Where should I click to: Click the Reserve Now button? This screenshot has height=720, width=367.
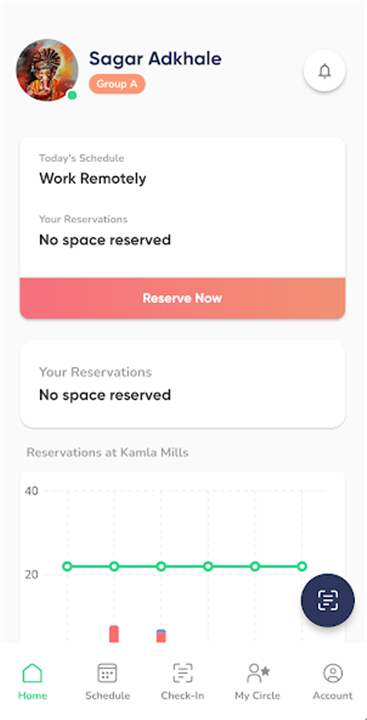182,298
